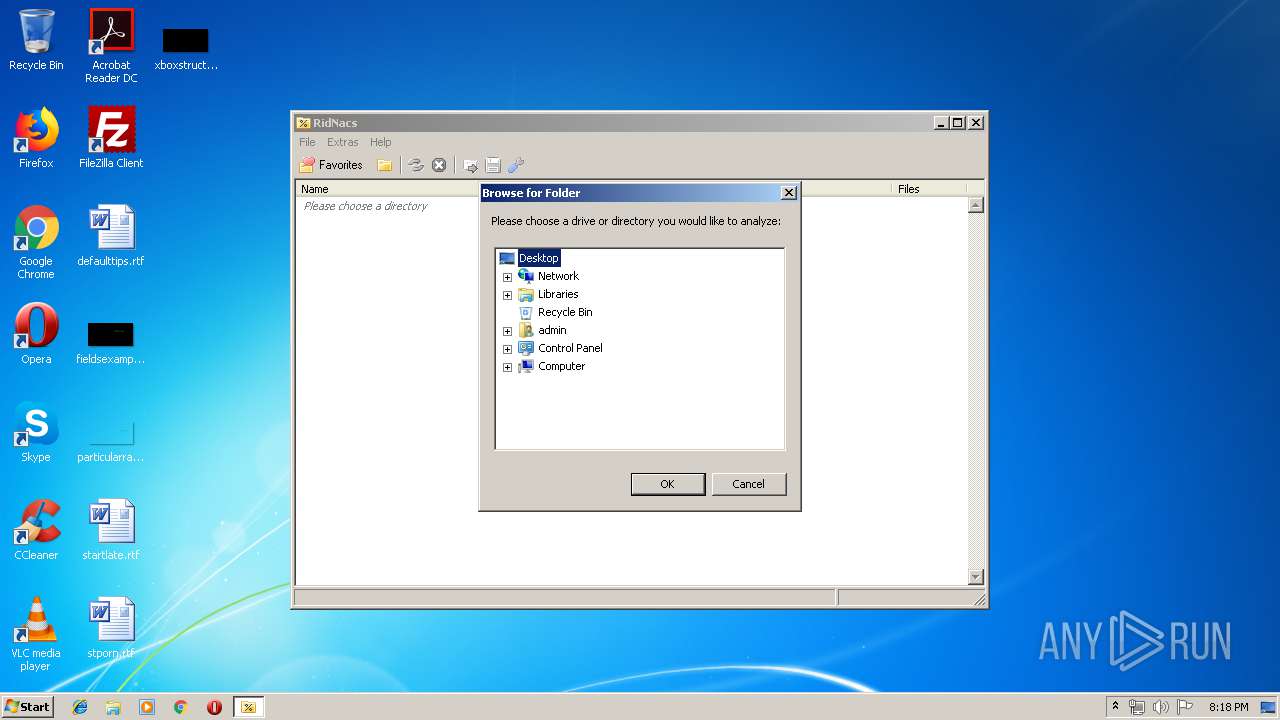Select Desktop in the folder tree

coord(538,258)
